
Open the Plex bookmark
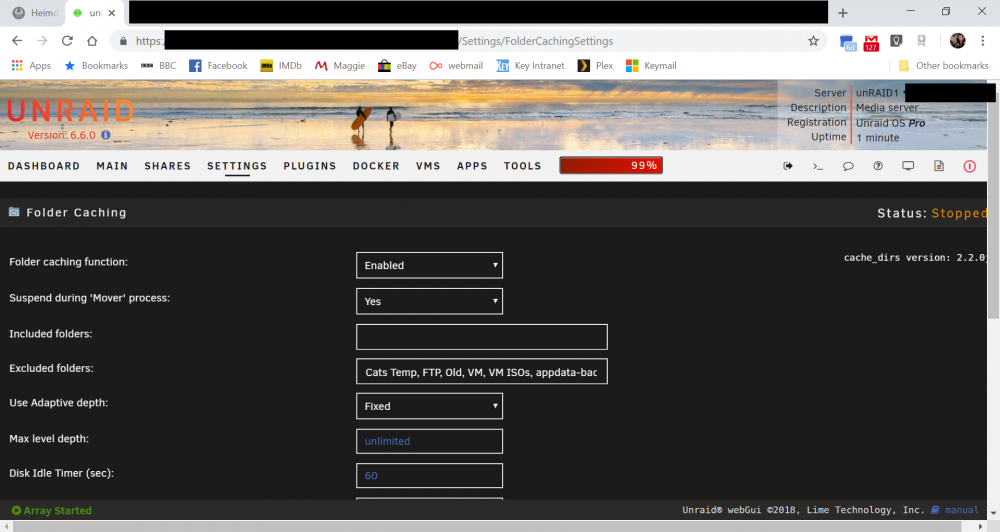click(x=595, y=66)
